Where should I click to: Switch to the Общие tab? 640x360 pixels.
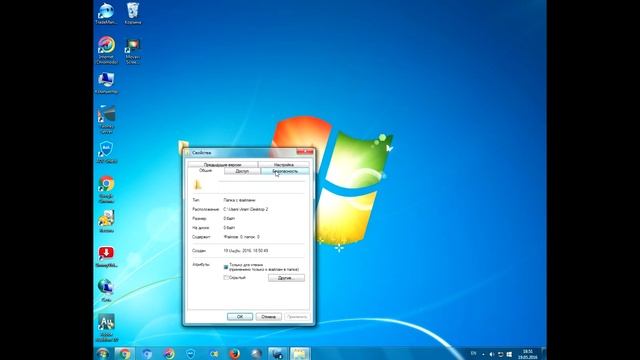205,171
